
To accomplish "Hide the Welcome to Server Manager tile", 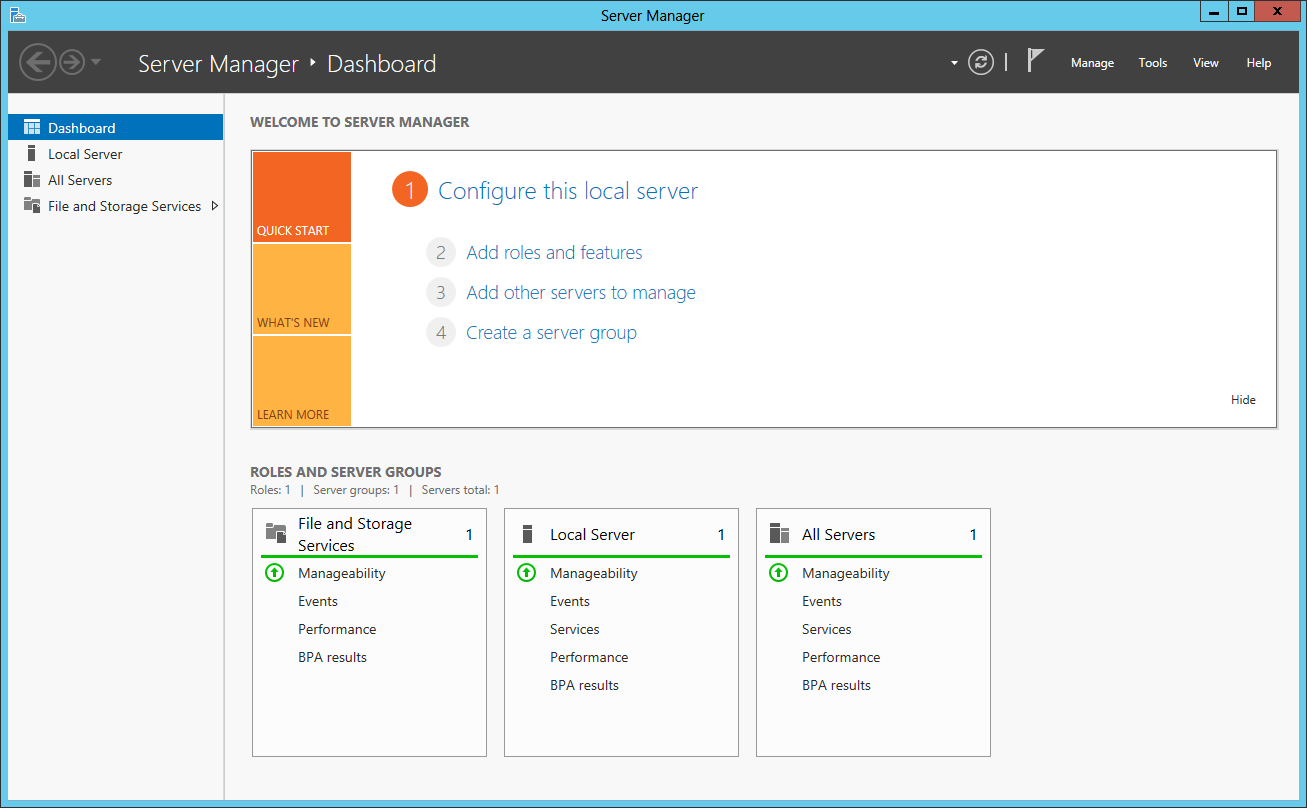I will (x=1243, y=399).
